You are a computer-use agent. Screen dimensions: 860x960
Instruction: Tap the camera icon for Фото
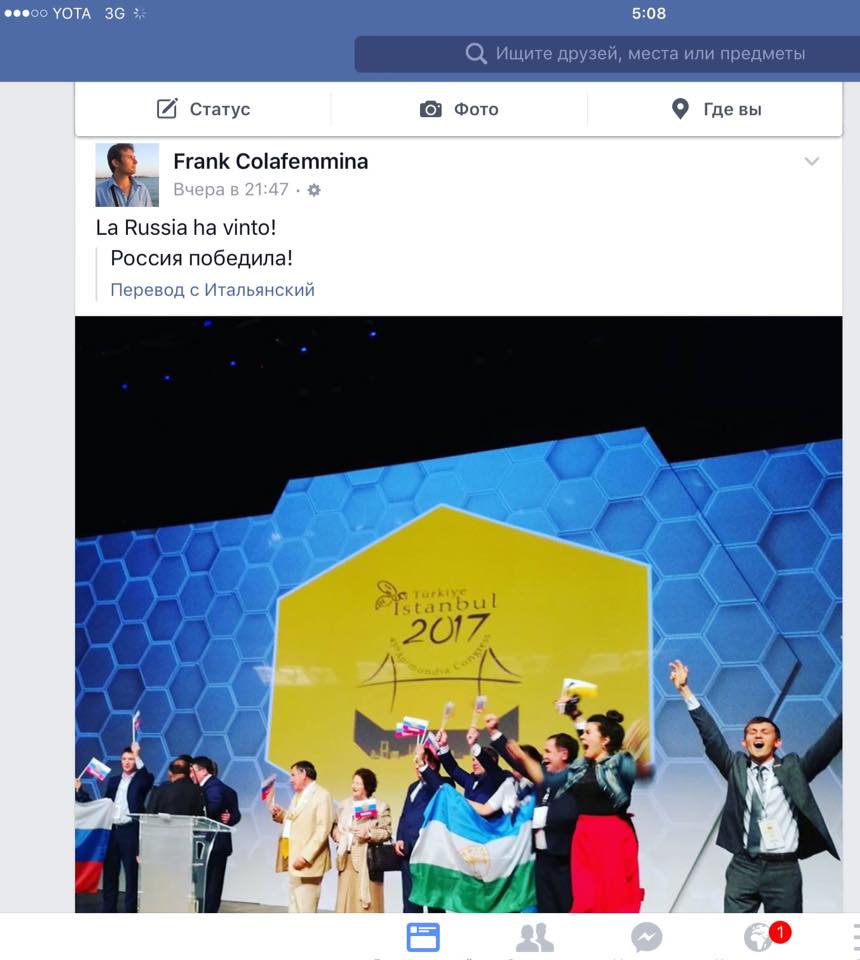(x=430, y=110)
